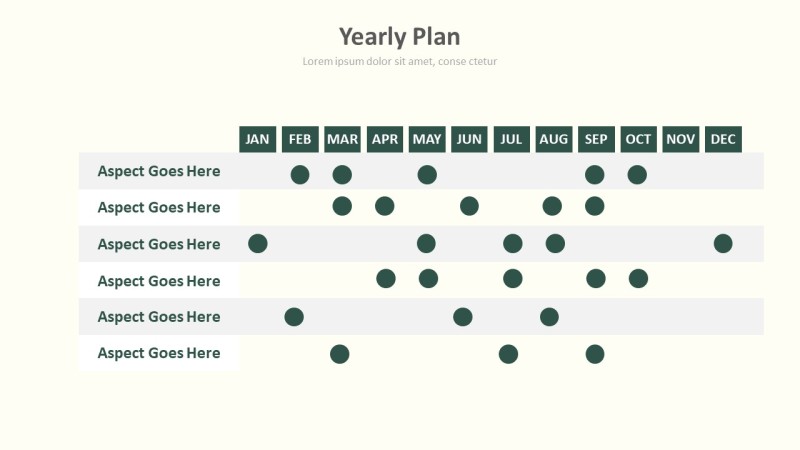Click the JAN month header
Image resolution: width=800 pixels, height=450 pixels.
[x=258, y=139]
